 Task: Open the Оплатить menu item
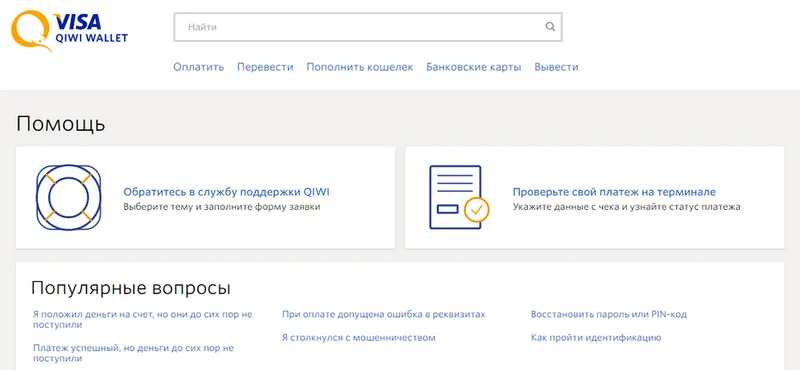(198, 67)
